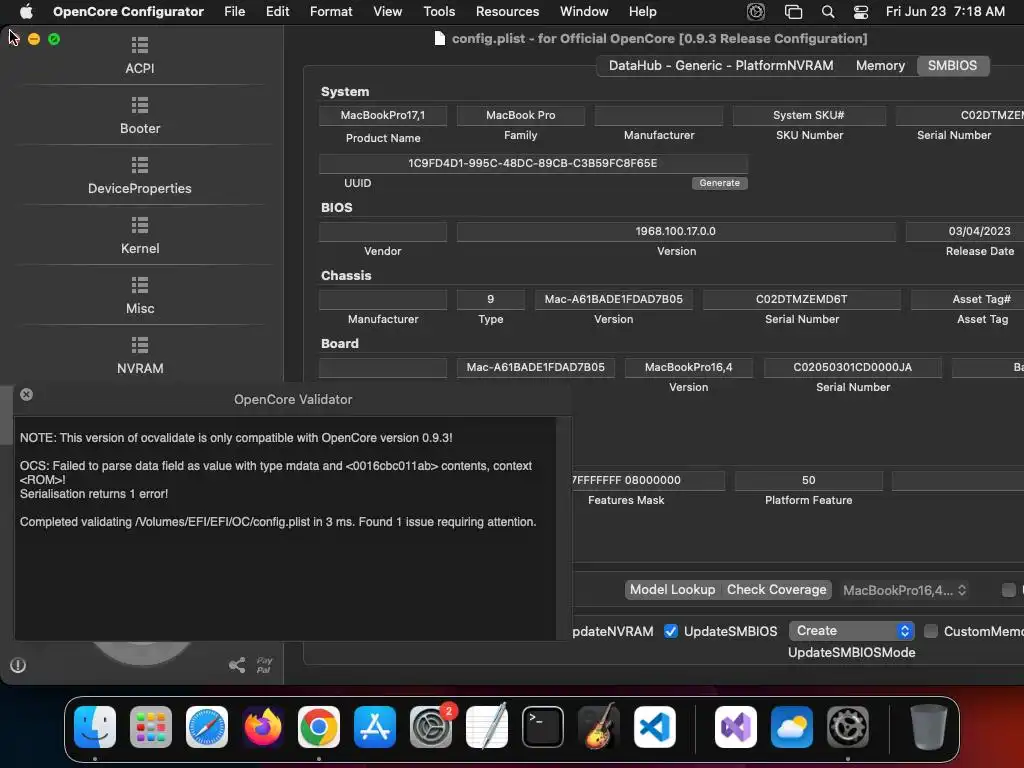Click the System UUID input field
The image size is (1024, 768).
click(533, 163)
